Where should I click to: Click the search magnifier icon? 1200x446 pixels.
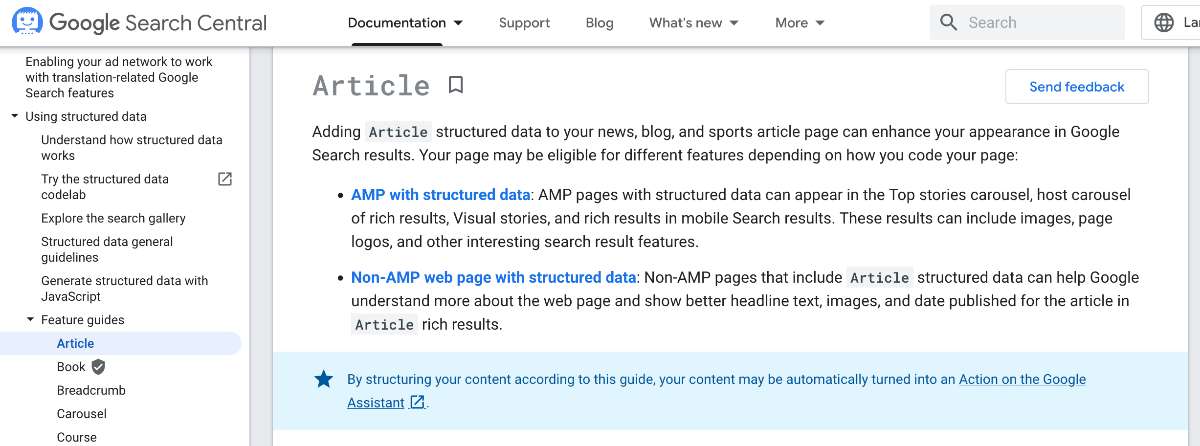click(949, 22)
